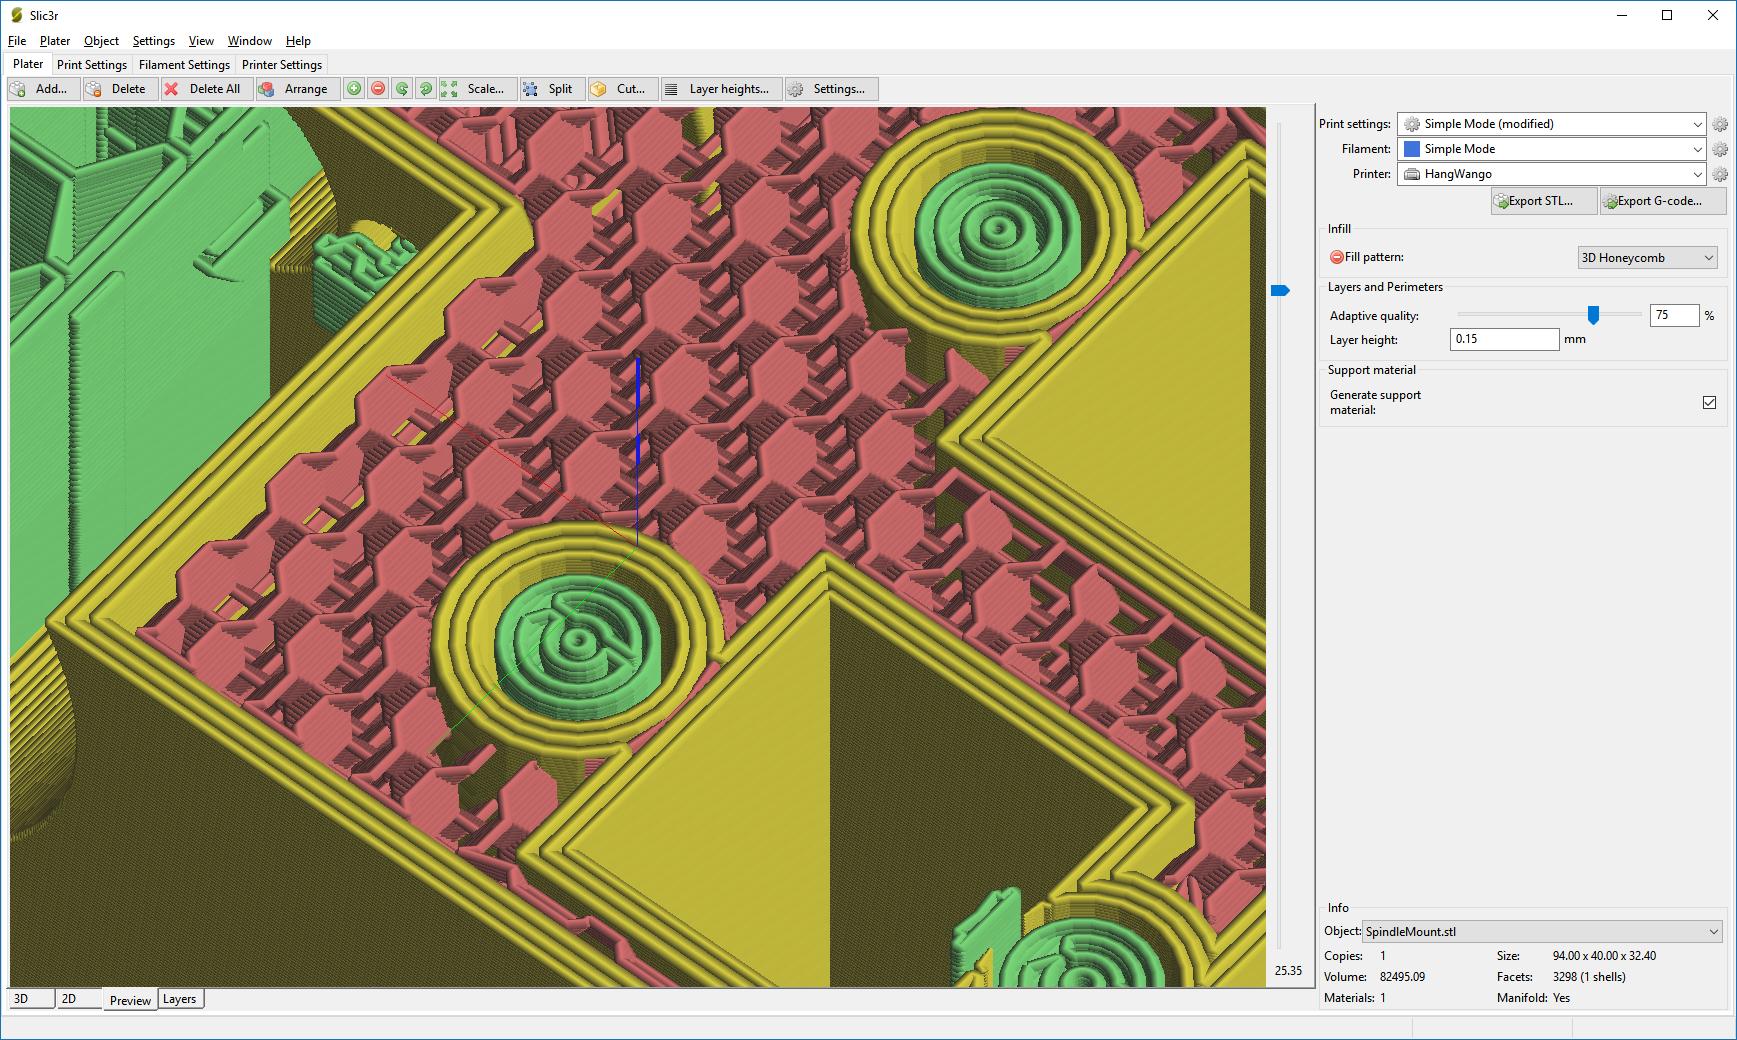
Task: Click the gear icon inside the Print settings dropdown
Action: 1412,124
